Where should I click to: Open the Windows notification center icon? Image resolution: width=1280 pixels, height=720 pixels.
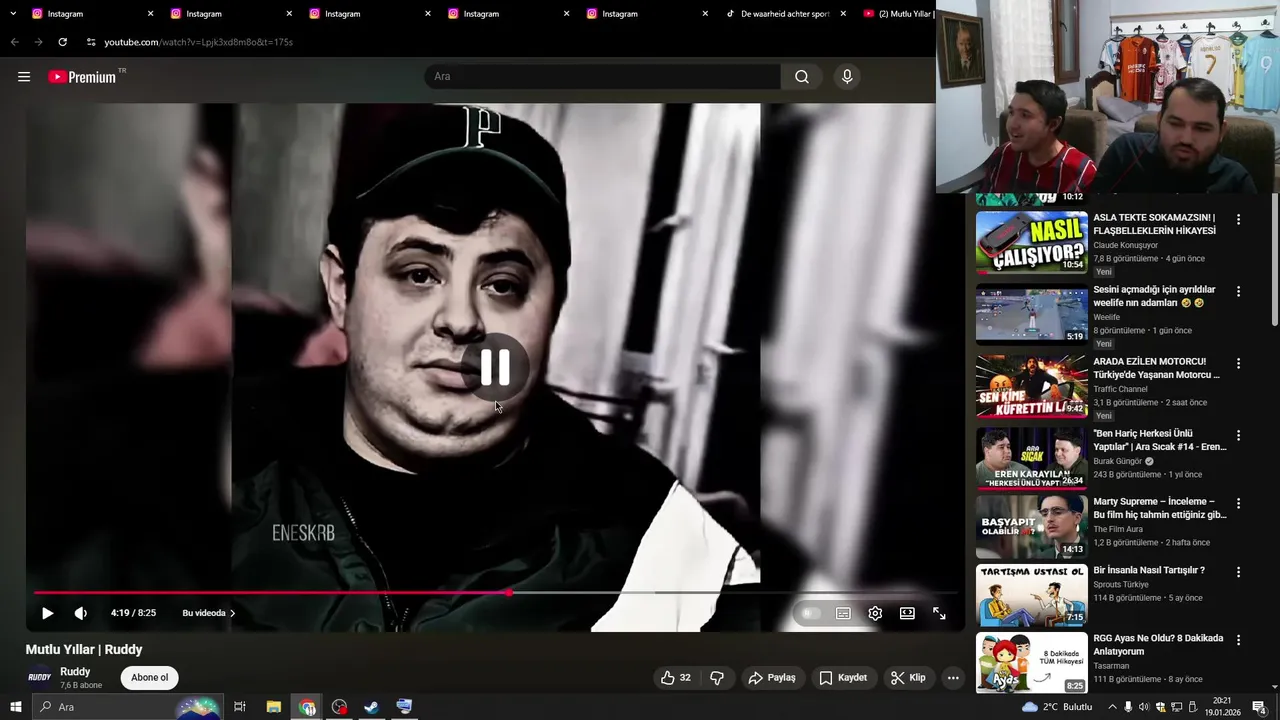click(1259, 707)
